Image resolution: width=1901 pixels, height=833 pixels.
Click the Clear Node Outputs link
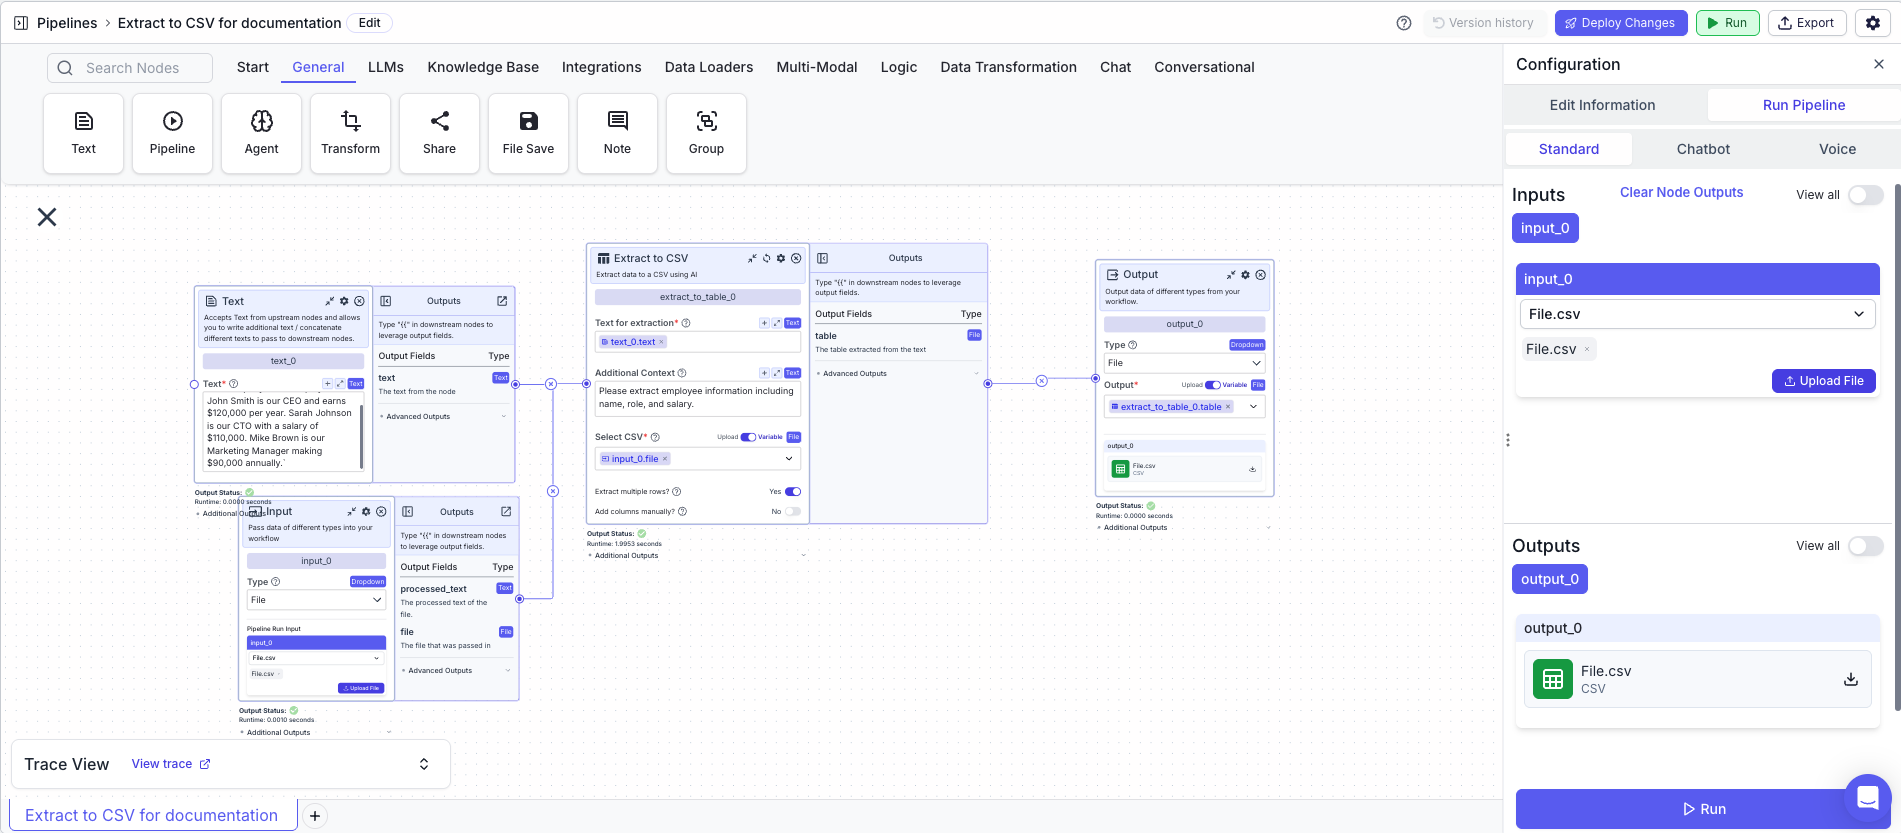tap(1681, 192)
